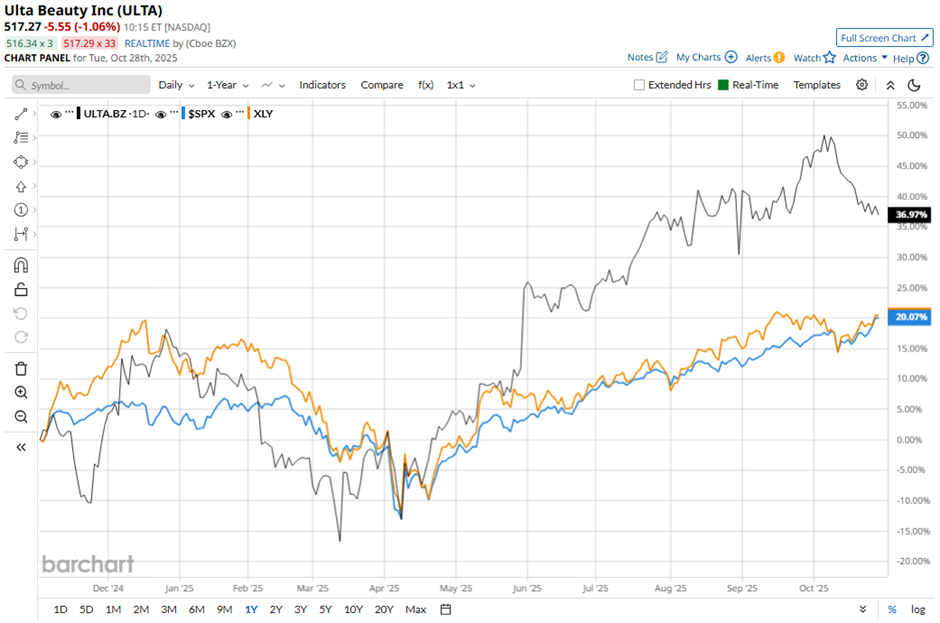Expand the line tool submenu arrow
Screen dimensions: 940x623
(x=35, y=113)
